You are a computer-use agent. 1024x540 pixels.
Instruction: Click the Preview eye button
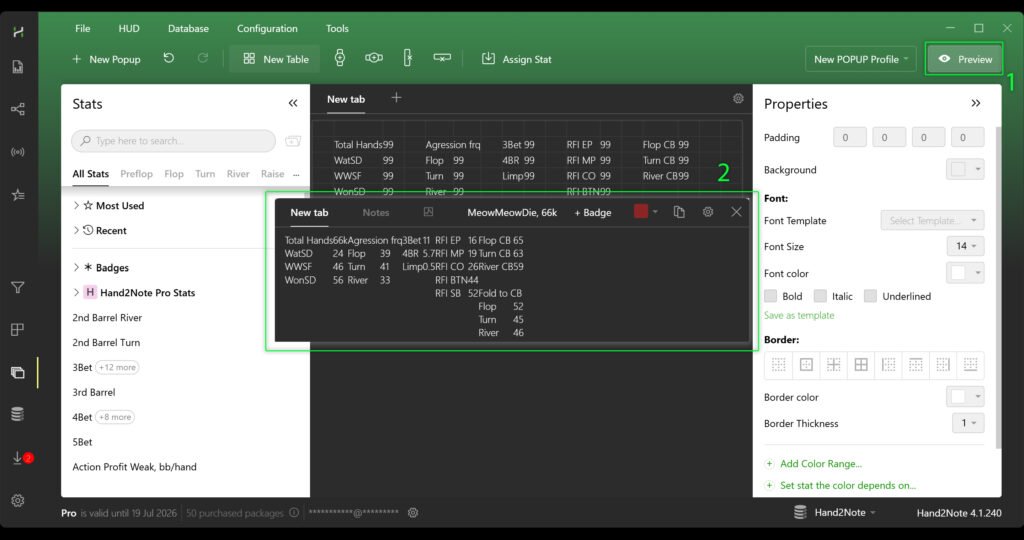tap(965, 59)
